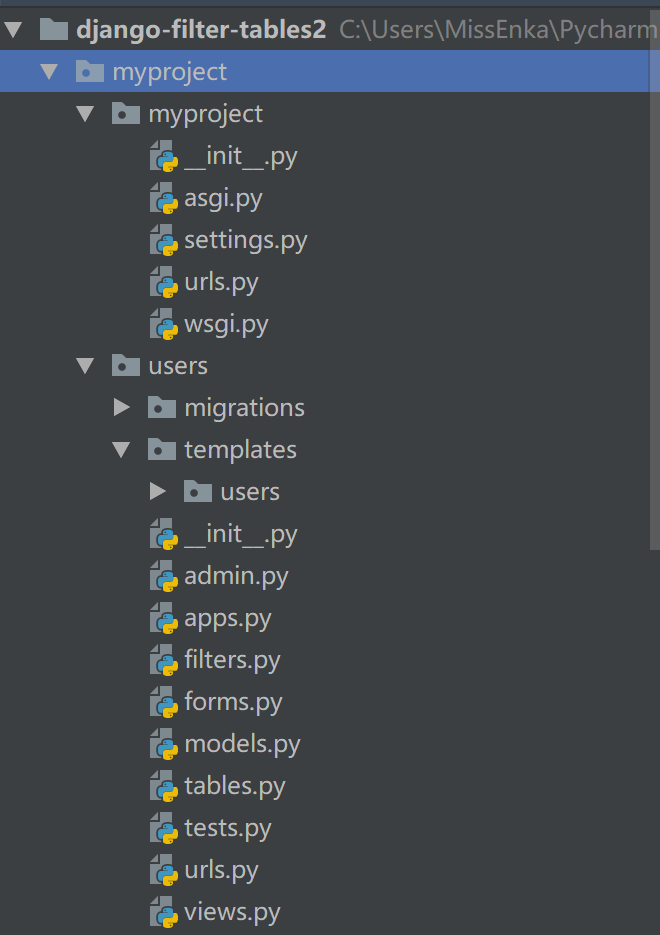Click the C:\Users\MissEnka project path text

click(498, 30)
